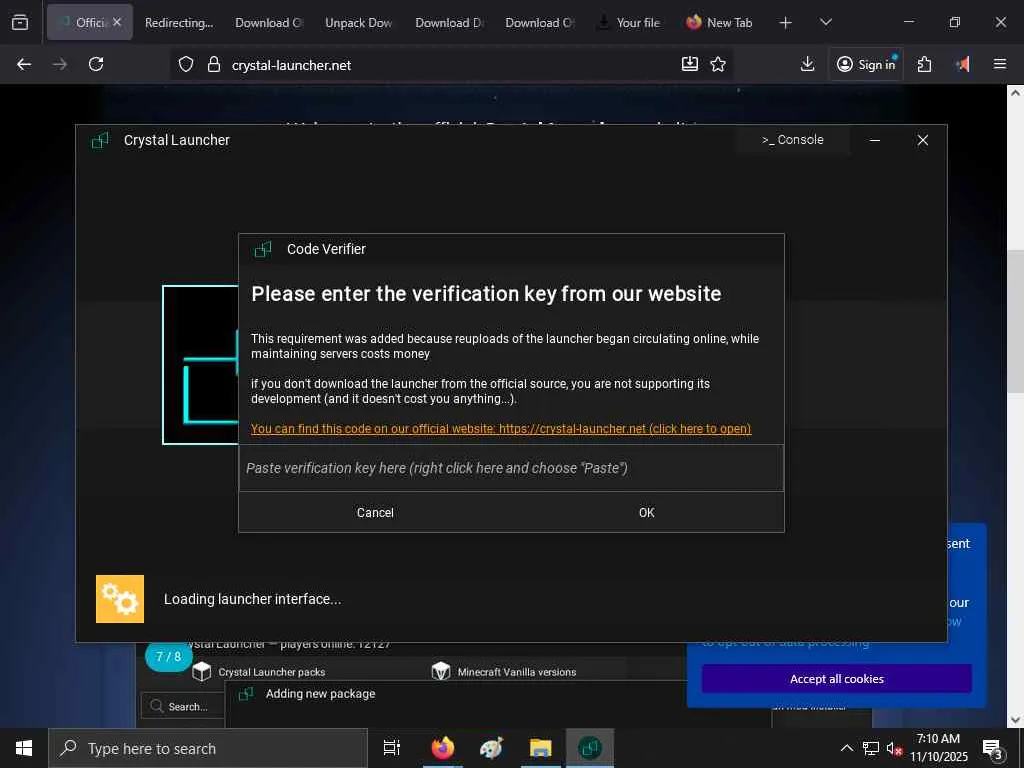Open the Extensions puzzle icon
This screenshot has height=768, width=1024.
click(924, 64)
